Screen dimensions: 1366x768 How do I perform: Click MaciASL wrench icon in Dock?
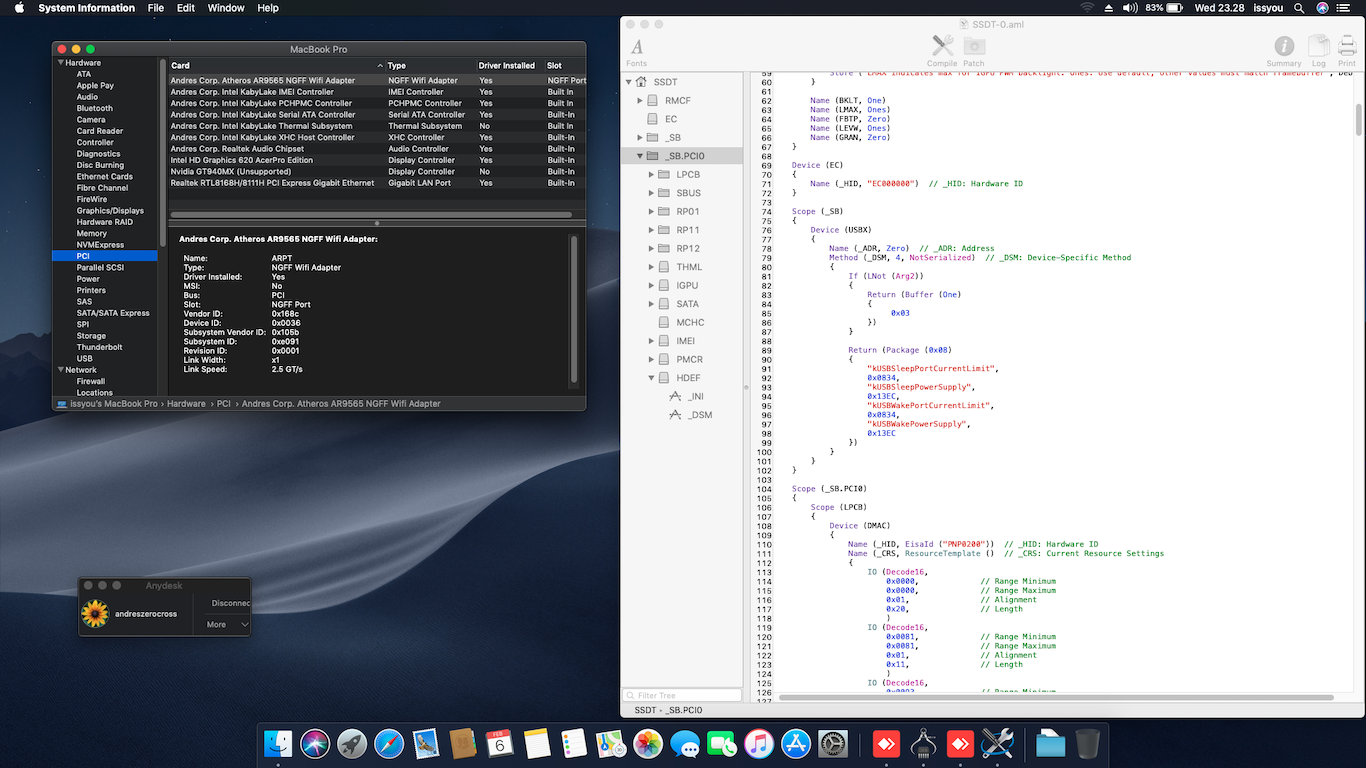[x=997, y=743]
